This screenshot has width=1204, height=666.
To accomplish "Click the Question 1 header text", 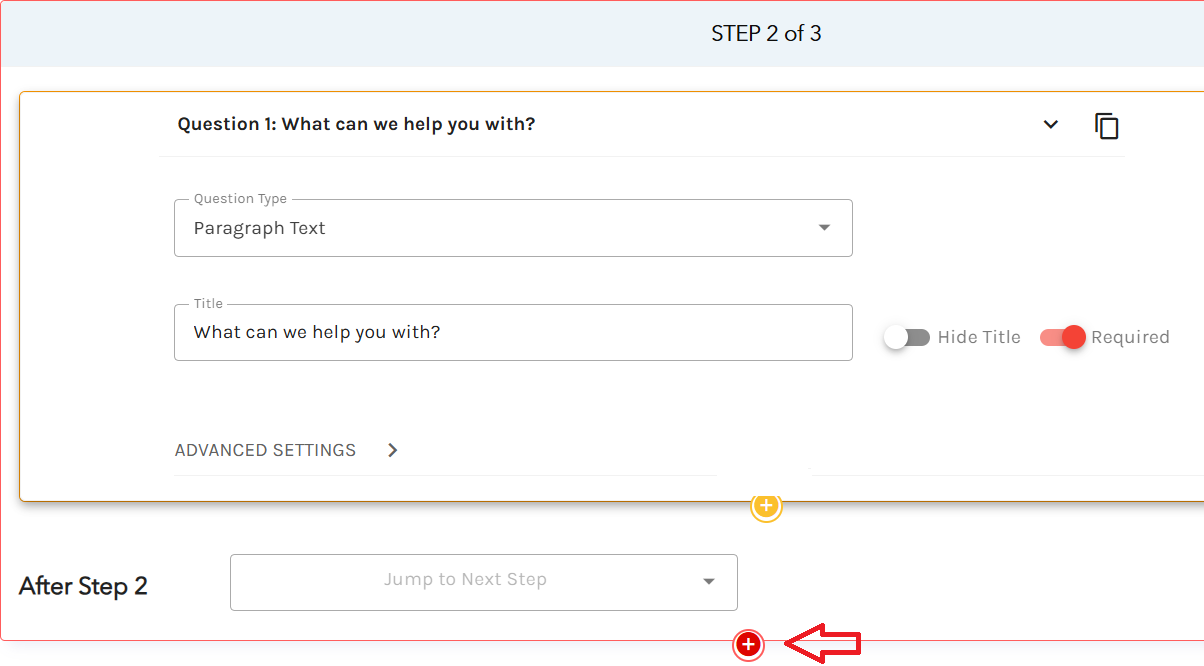I will pos(355,124).
